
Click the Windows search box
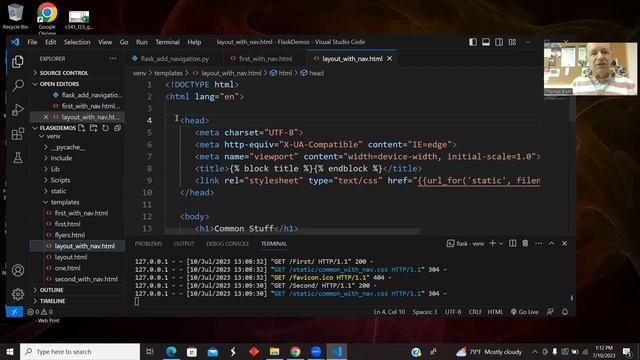tap(80, 351)
